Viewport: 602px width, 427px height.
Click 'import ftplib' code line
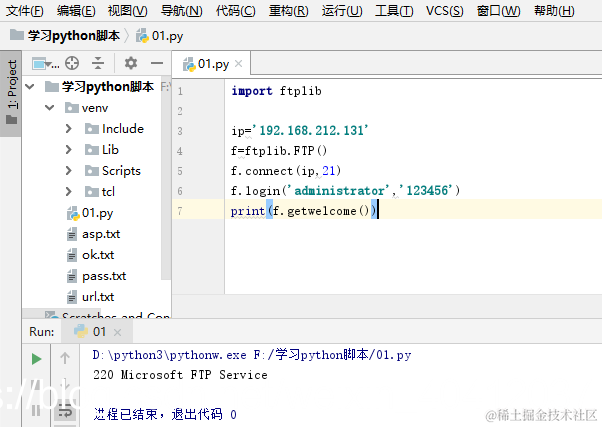click(276, 91)
